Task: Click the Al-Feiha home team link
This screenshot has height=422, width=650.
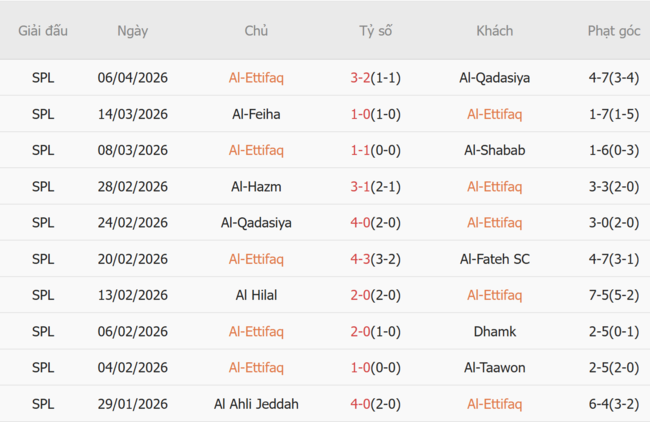Action: 256,114
